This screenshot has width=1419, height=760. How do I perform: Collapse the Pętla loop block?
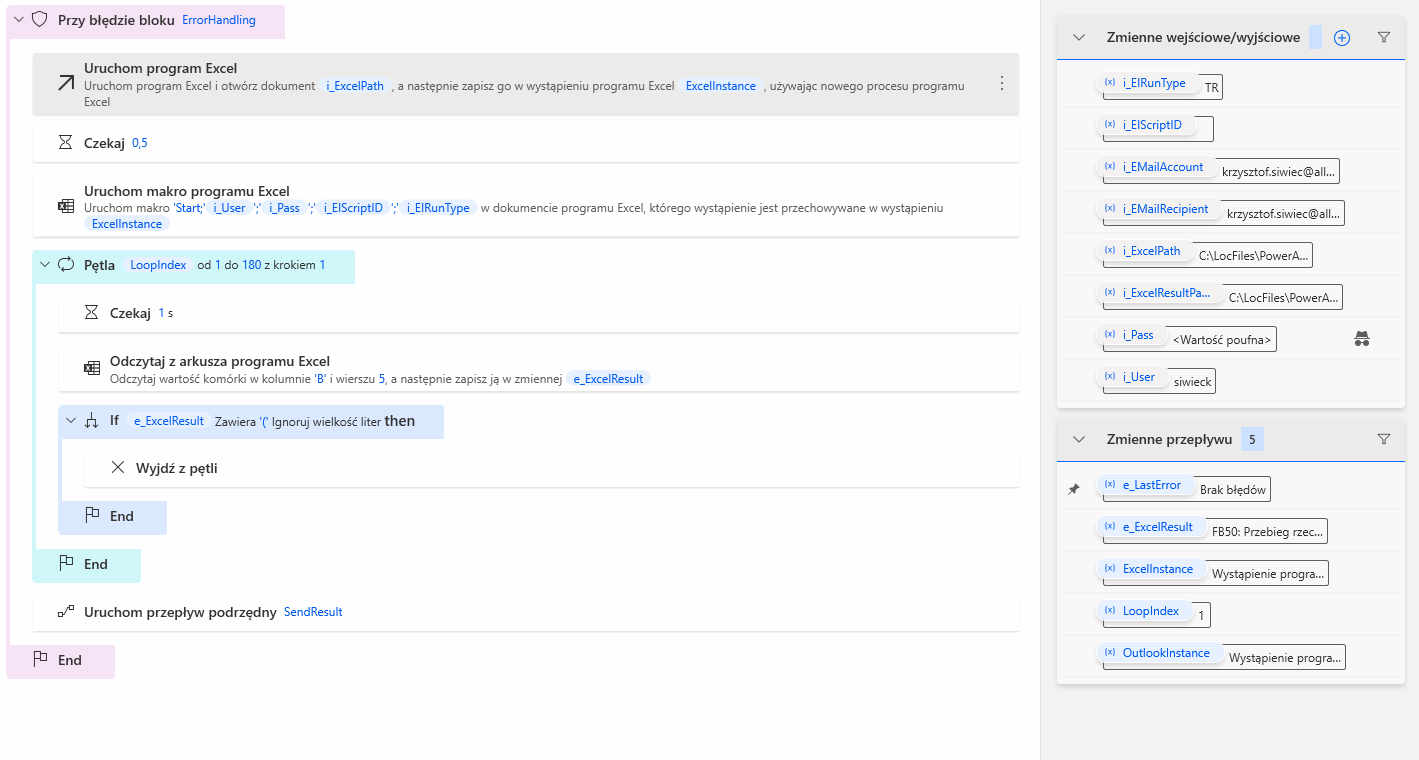tap(44, 265)
